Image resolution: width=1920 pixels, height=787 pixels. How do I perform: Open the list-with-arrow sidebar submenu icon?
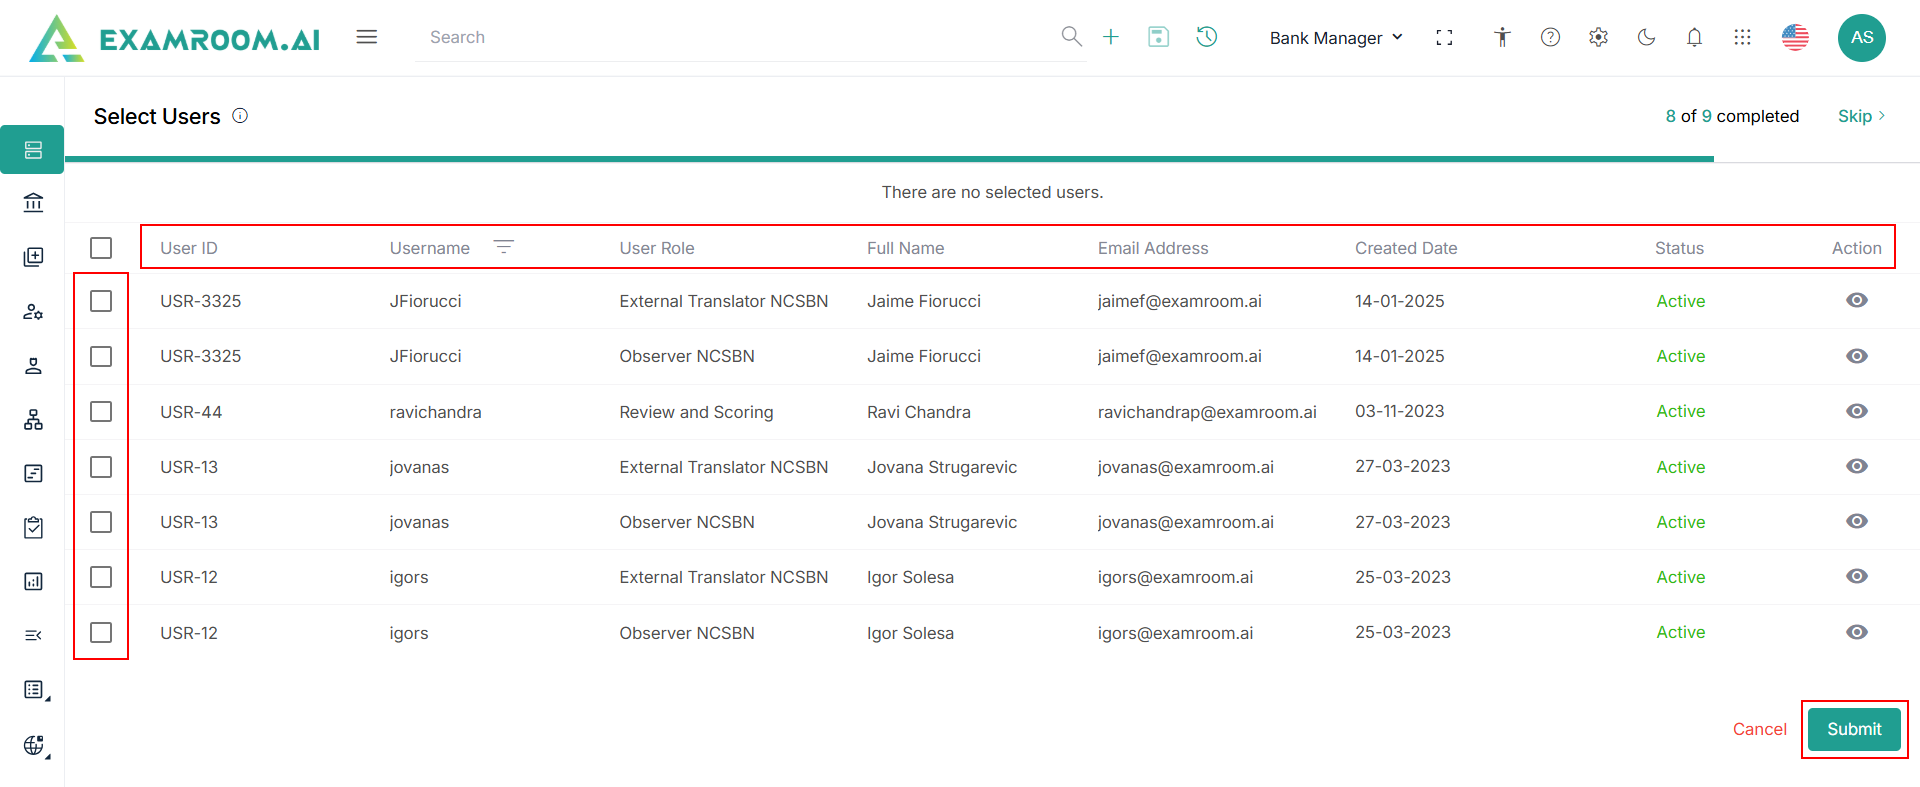pyautogui.click(x=35, y=690)
